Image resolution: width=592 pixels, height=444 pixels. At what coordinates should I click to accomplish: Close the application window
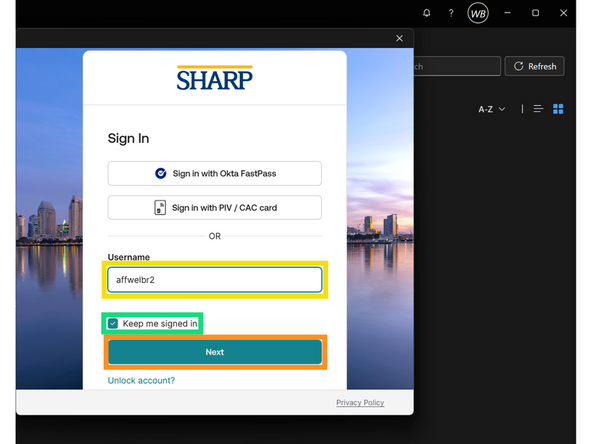[x=563, y=13]
